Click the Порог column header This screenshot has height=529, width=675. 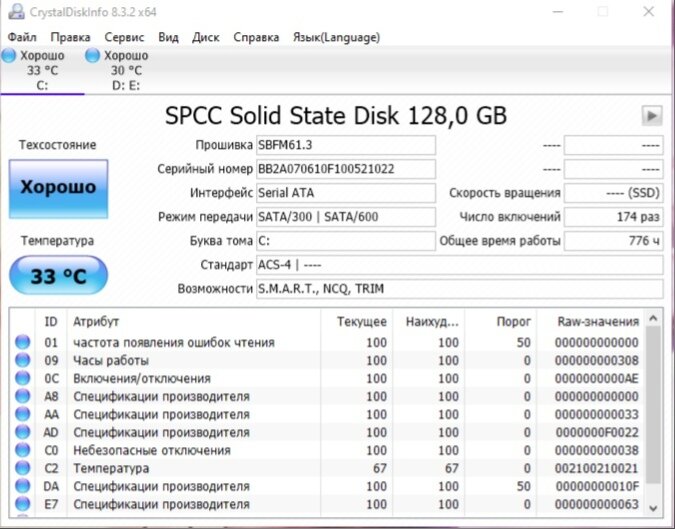500,322
